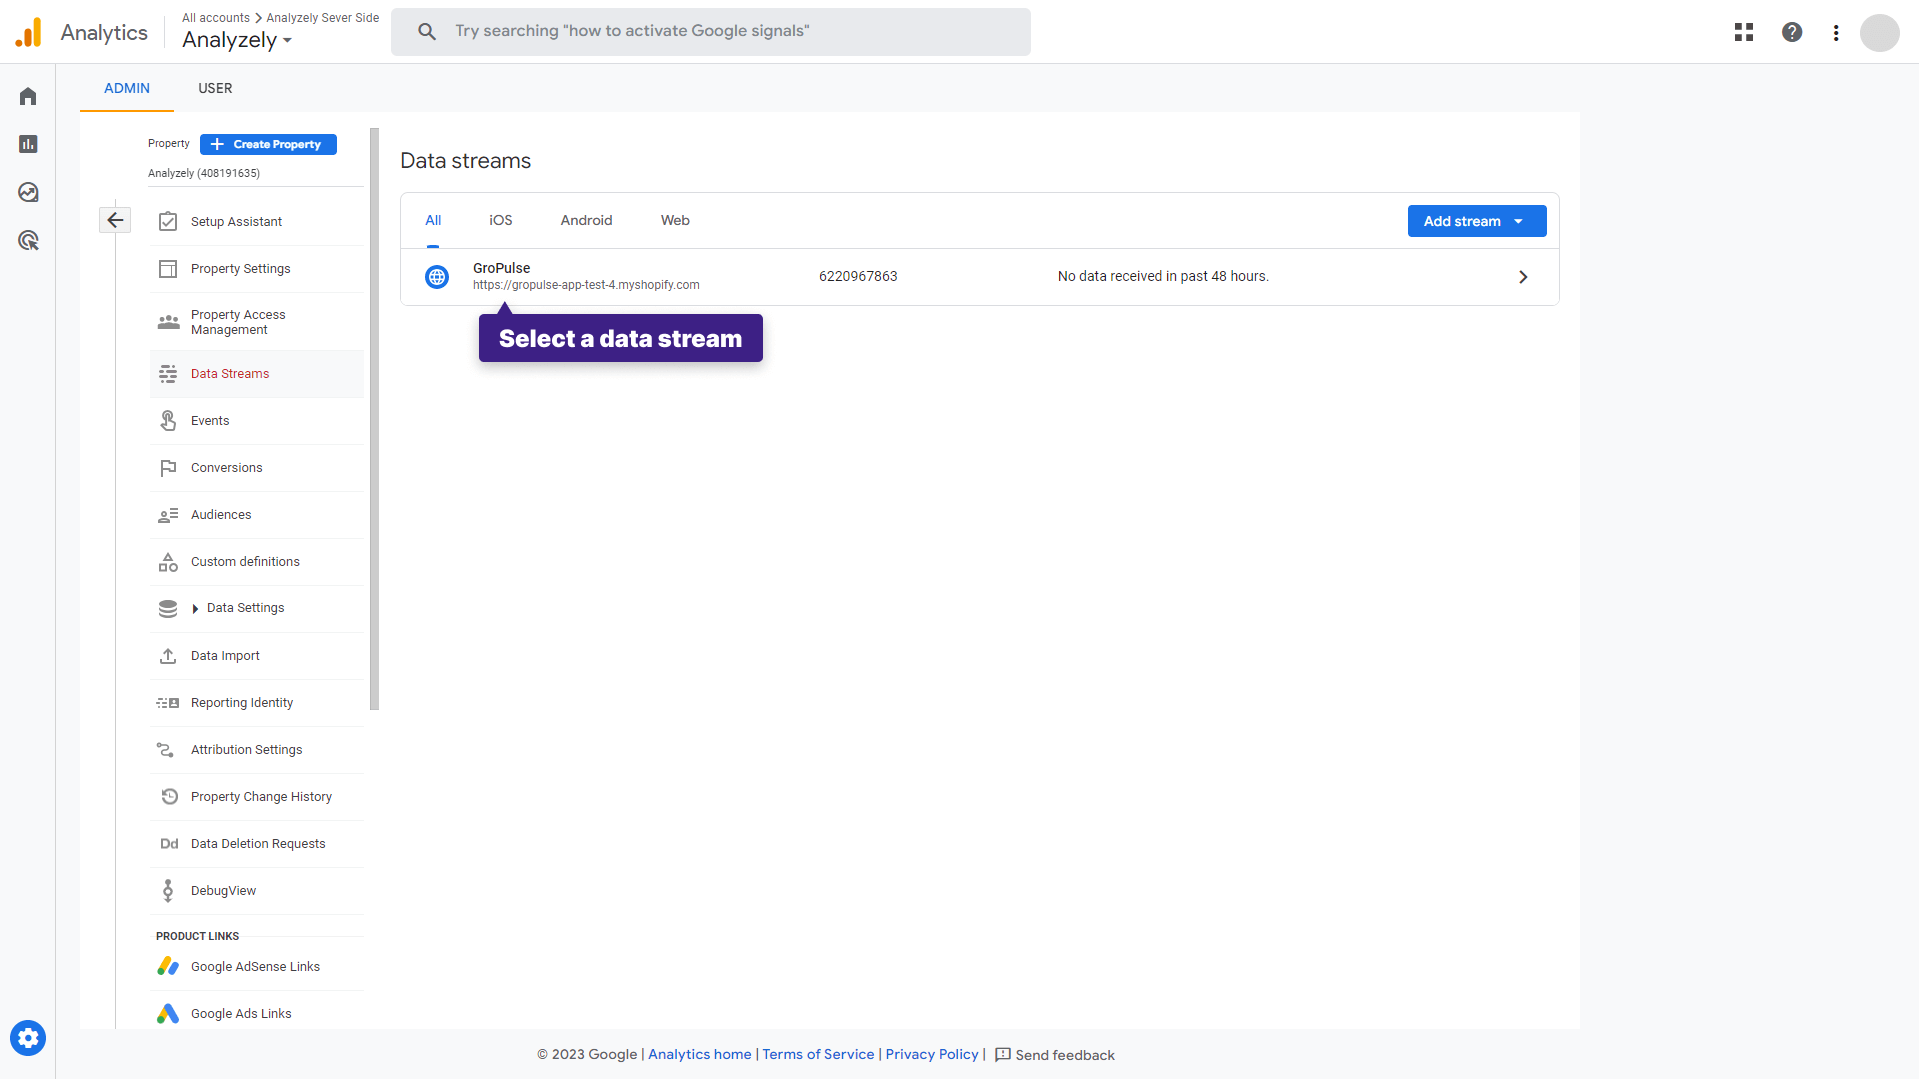Open the Explore icon in left rail
This screenshot has height=1079, width=1919.
click(28, 192)
